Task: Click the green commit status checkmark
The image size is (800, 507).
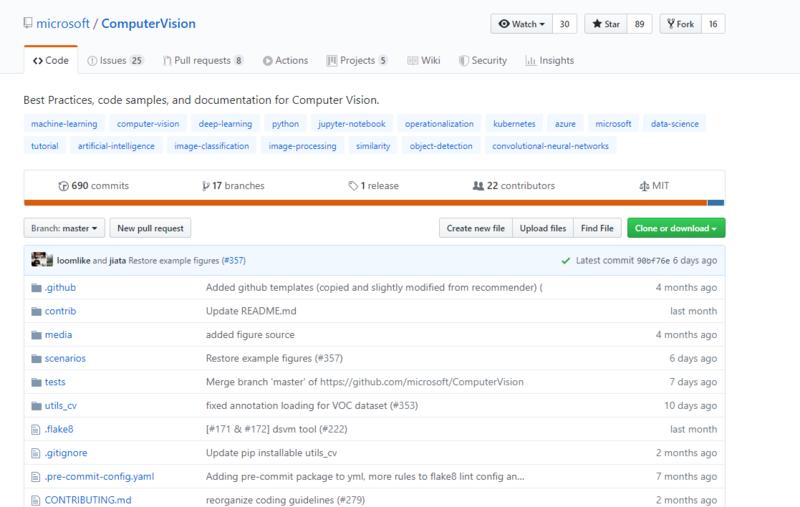Action: [x=565, y=261]
